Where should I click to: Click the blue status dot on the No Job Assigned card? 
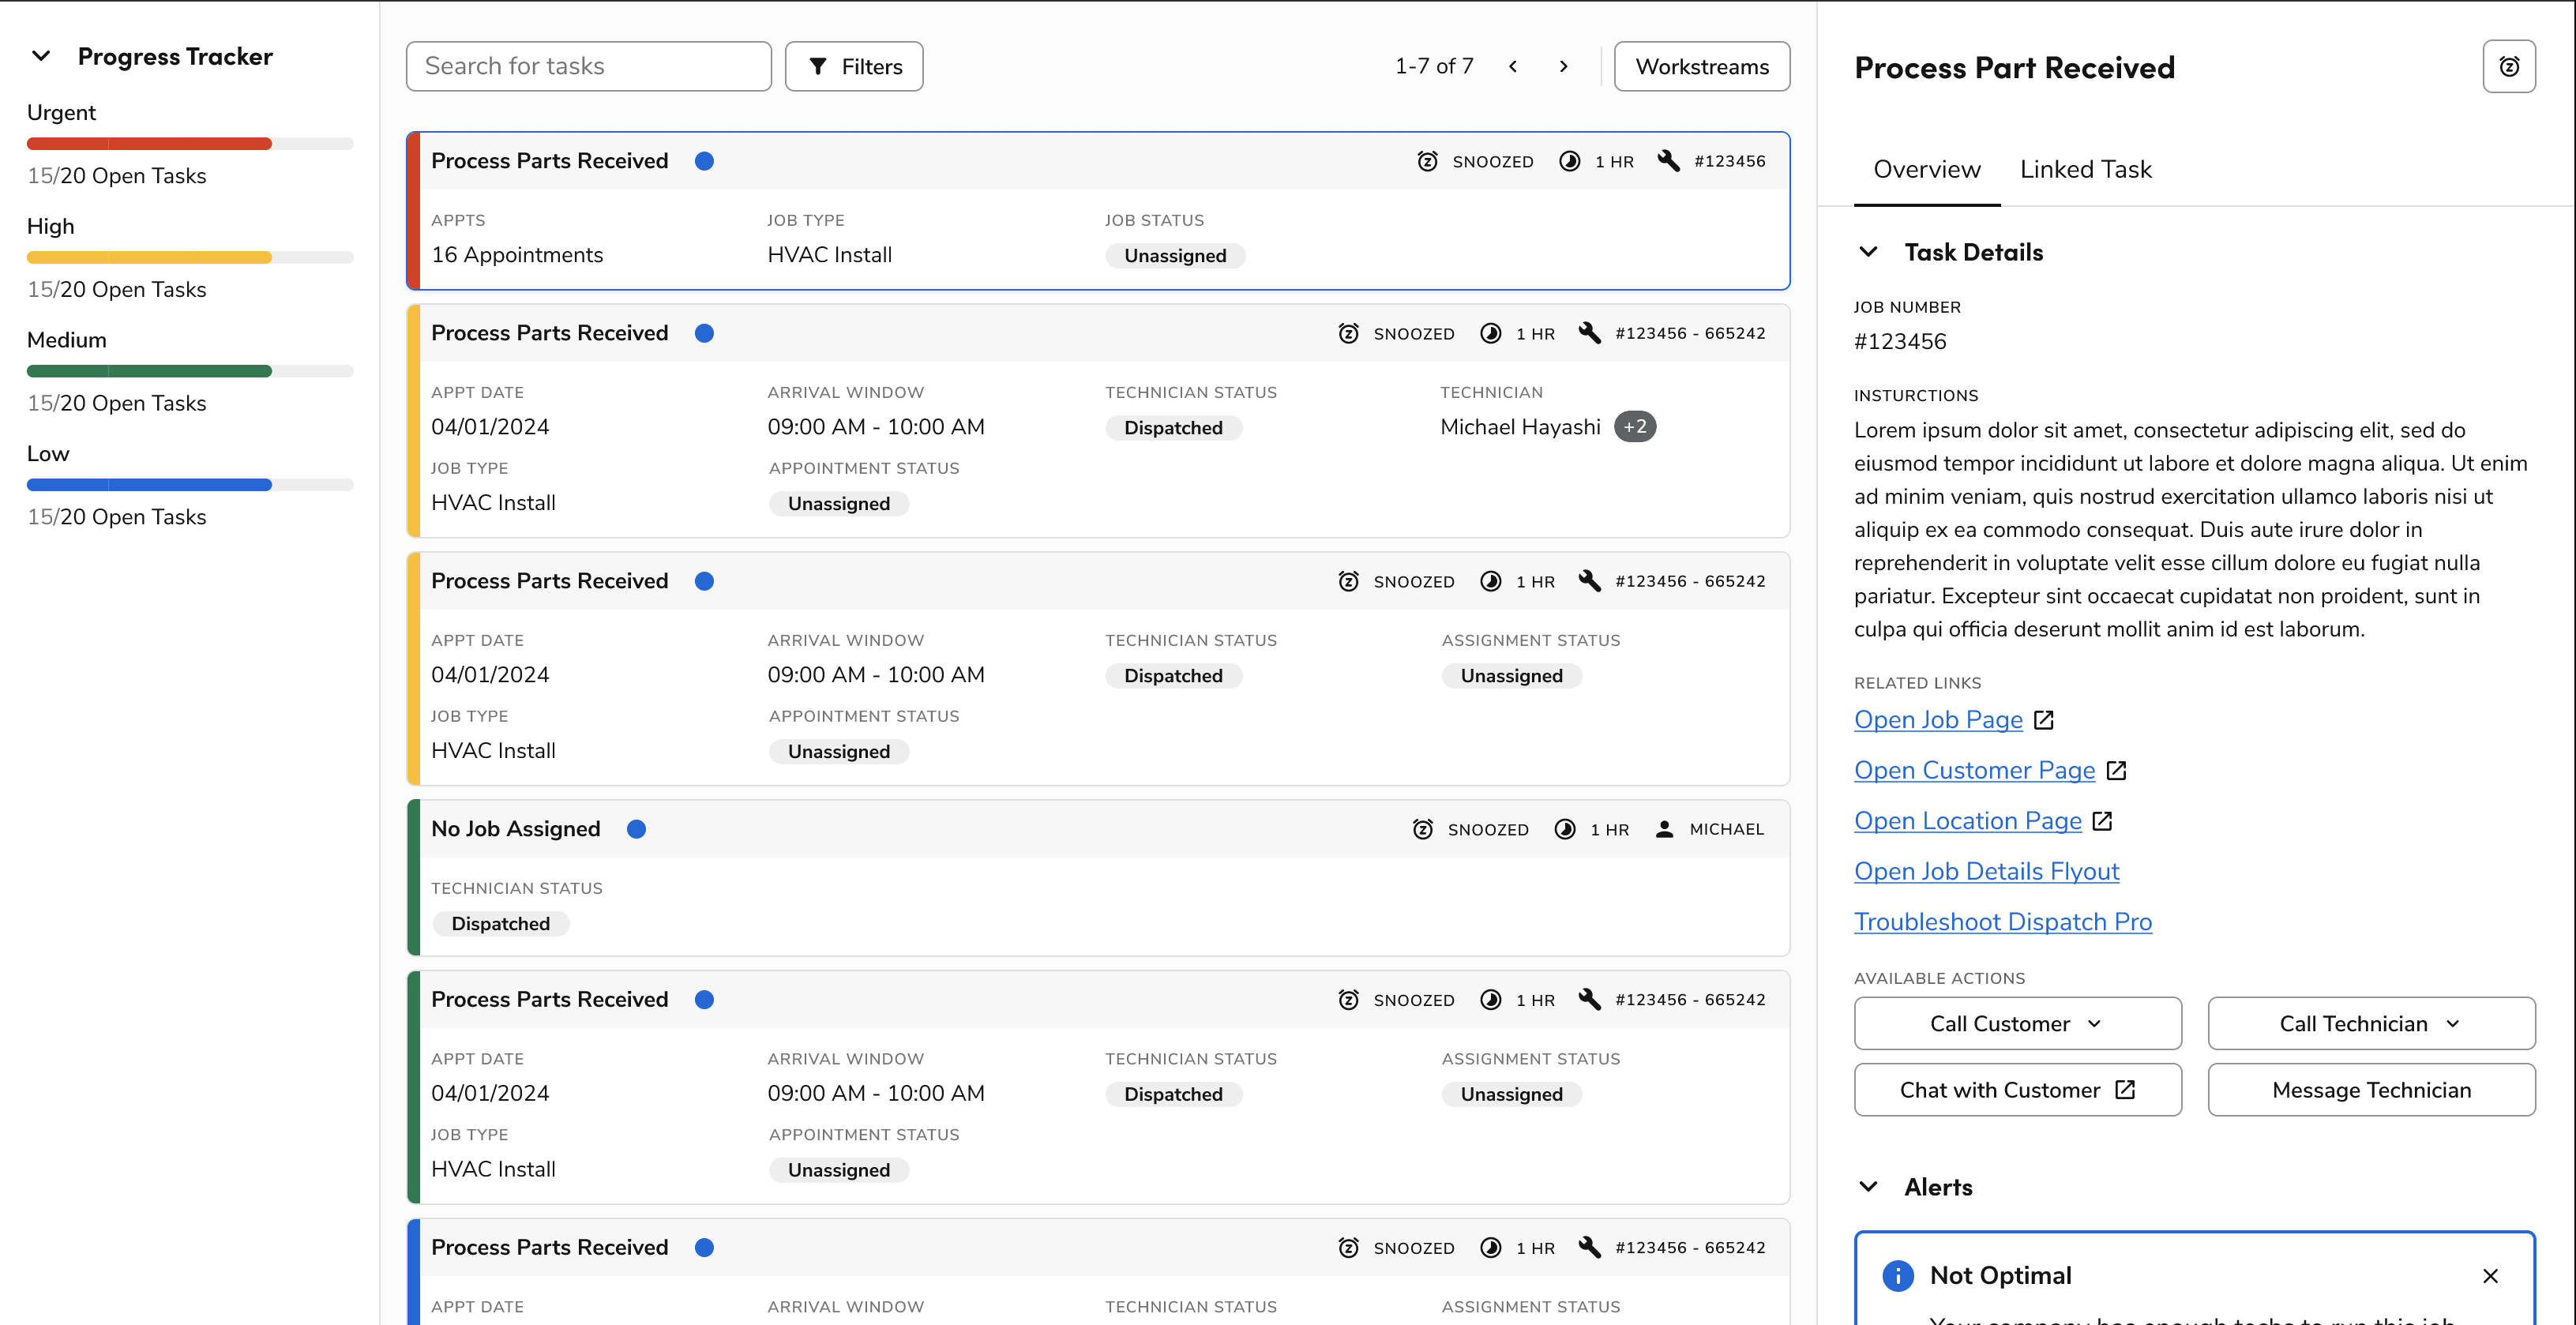[x=636, y=829]
